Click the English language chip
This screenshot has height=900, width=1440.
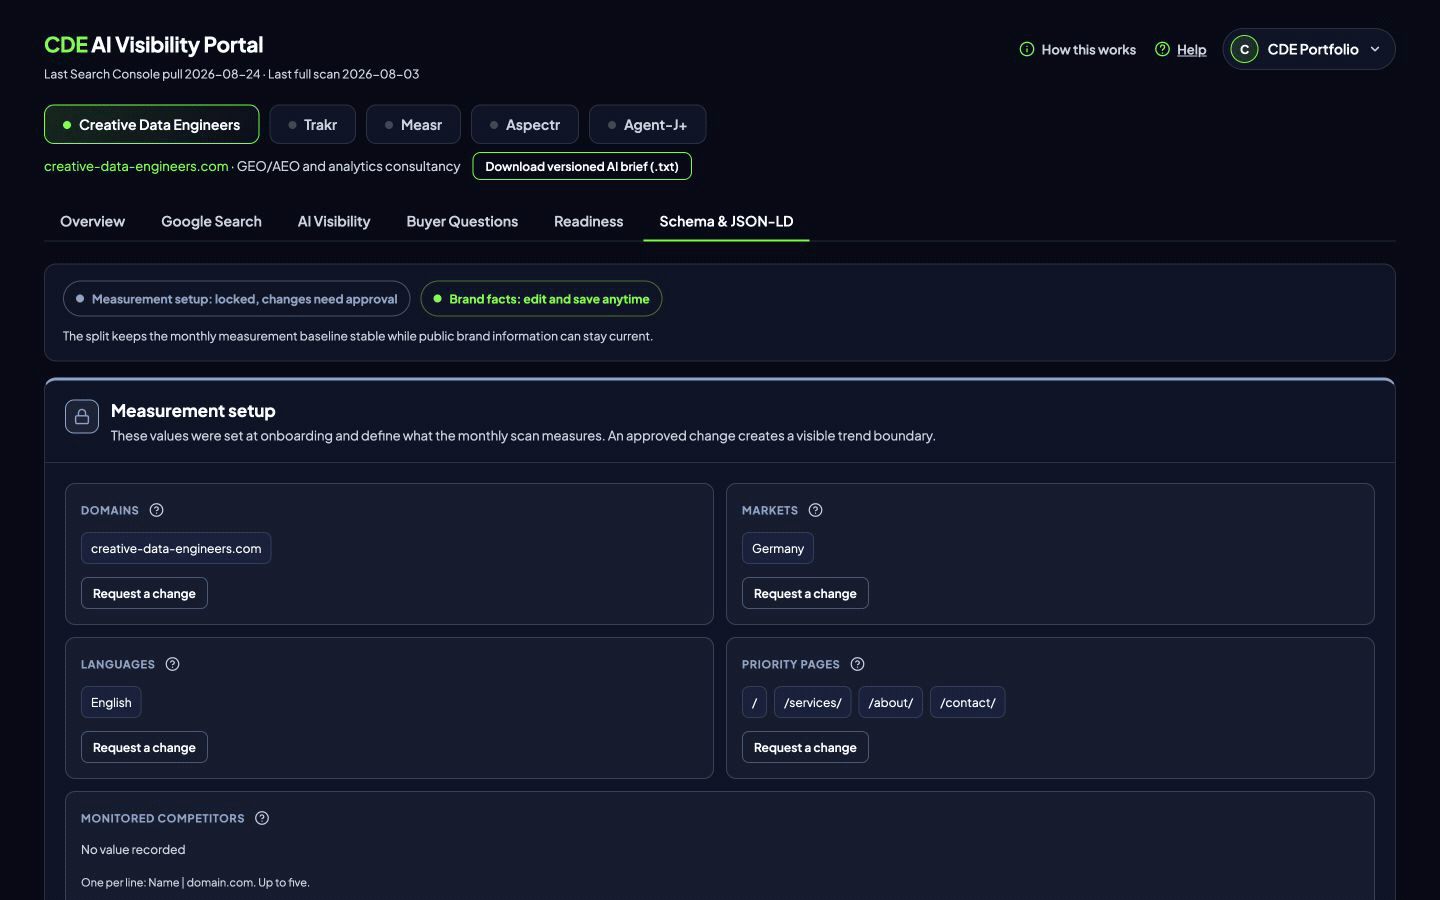tap(111, 702)
